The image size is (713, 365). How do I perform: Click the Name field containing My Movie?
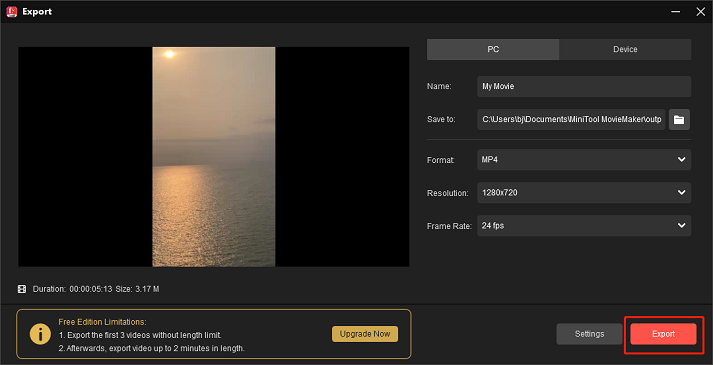584,86
